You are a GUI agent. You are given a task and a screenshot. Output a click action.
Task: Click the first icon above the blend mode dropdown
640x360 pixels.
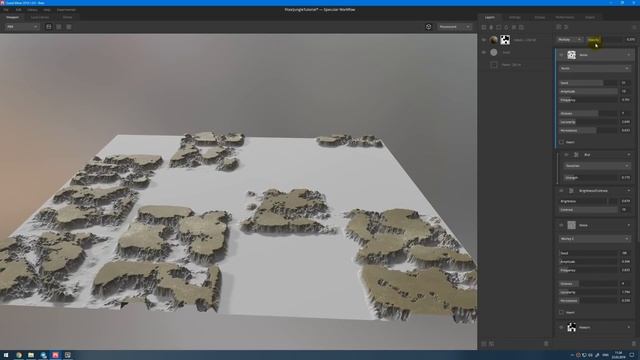click(559, 27)
